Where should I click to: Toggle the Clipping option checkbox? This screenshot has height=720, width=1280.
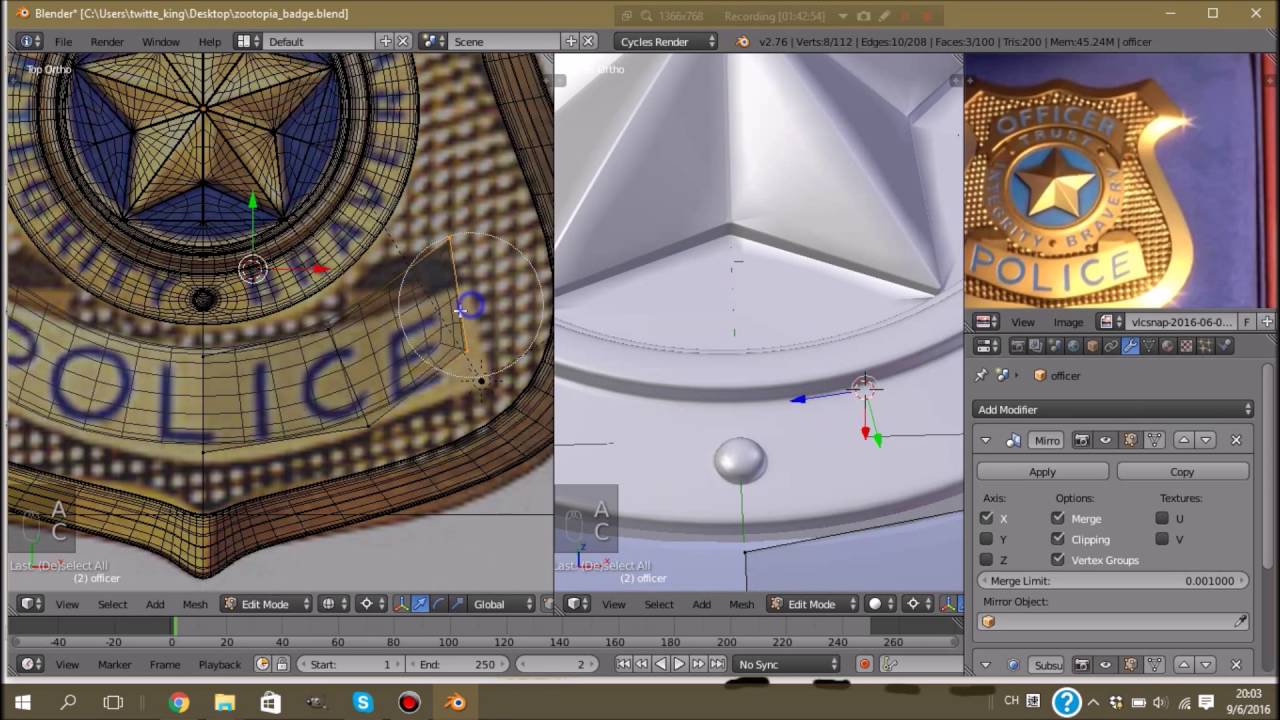(x=1058, y=539)
